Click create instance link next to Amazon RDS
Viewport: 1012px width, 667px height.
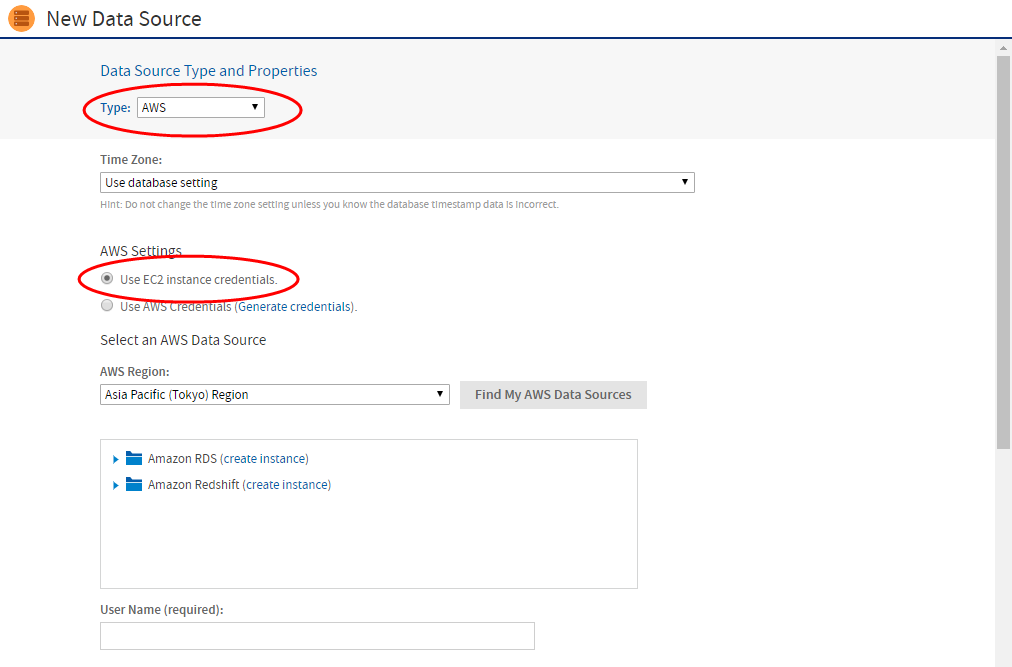coord(266,458)
